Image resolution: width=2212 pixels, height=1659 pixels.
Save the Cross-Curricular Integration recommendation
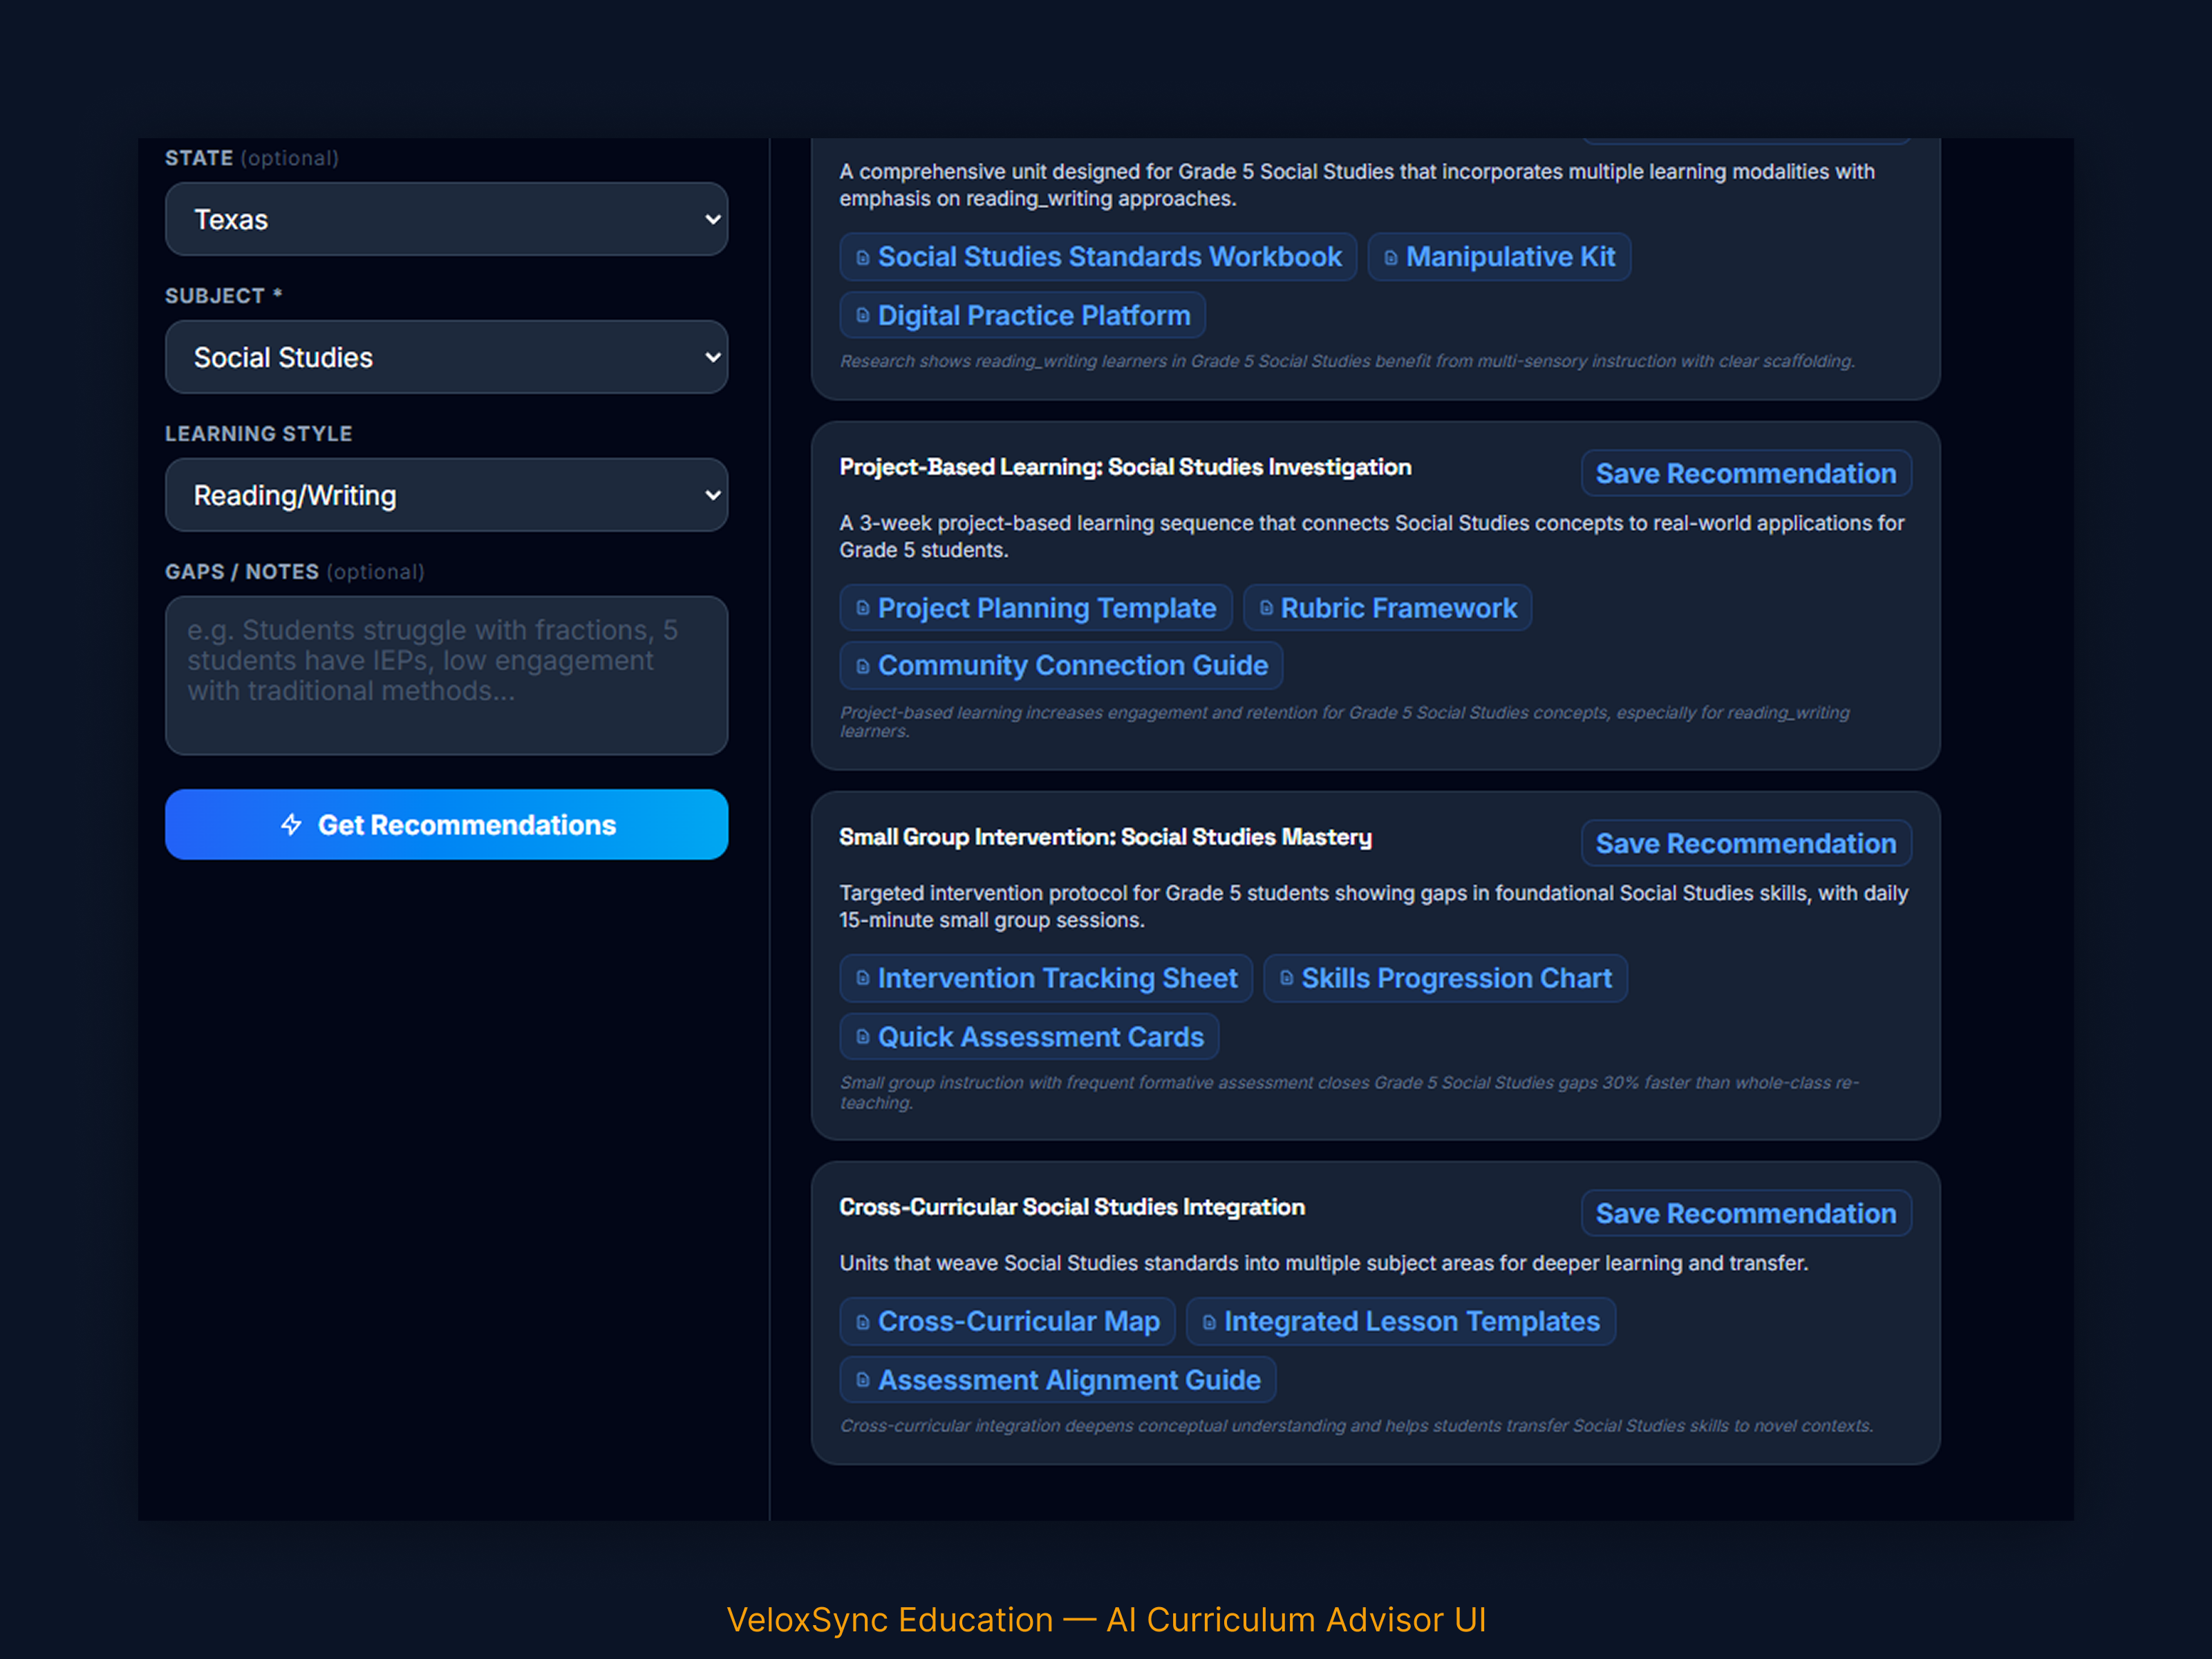1745,1214
